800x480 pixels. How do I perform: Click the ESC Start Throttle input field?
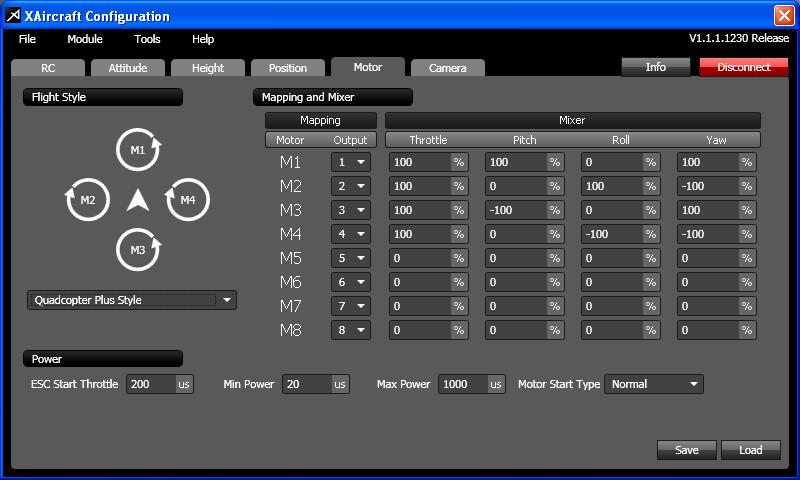160,384
